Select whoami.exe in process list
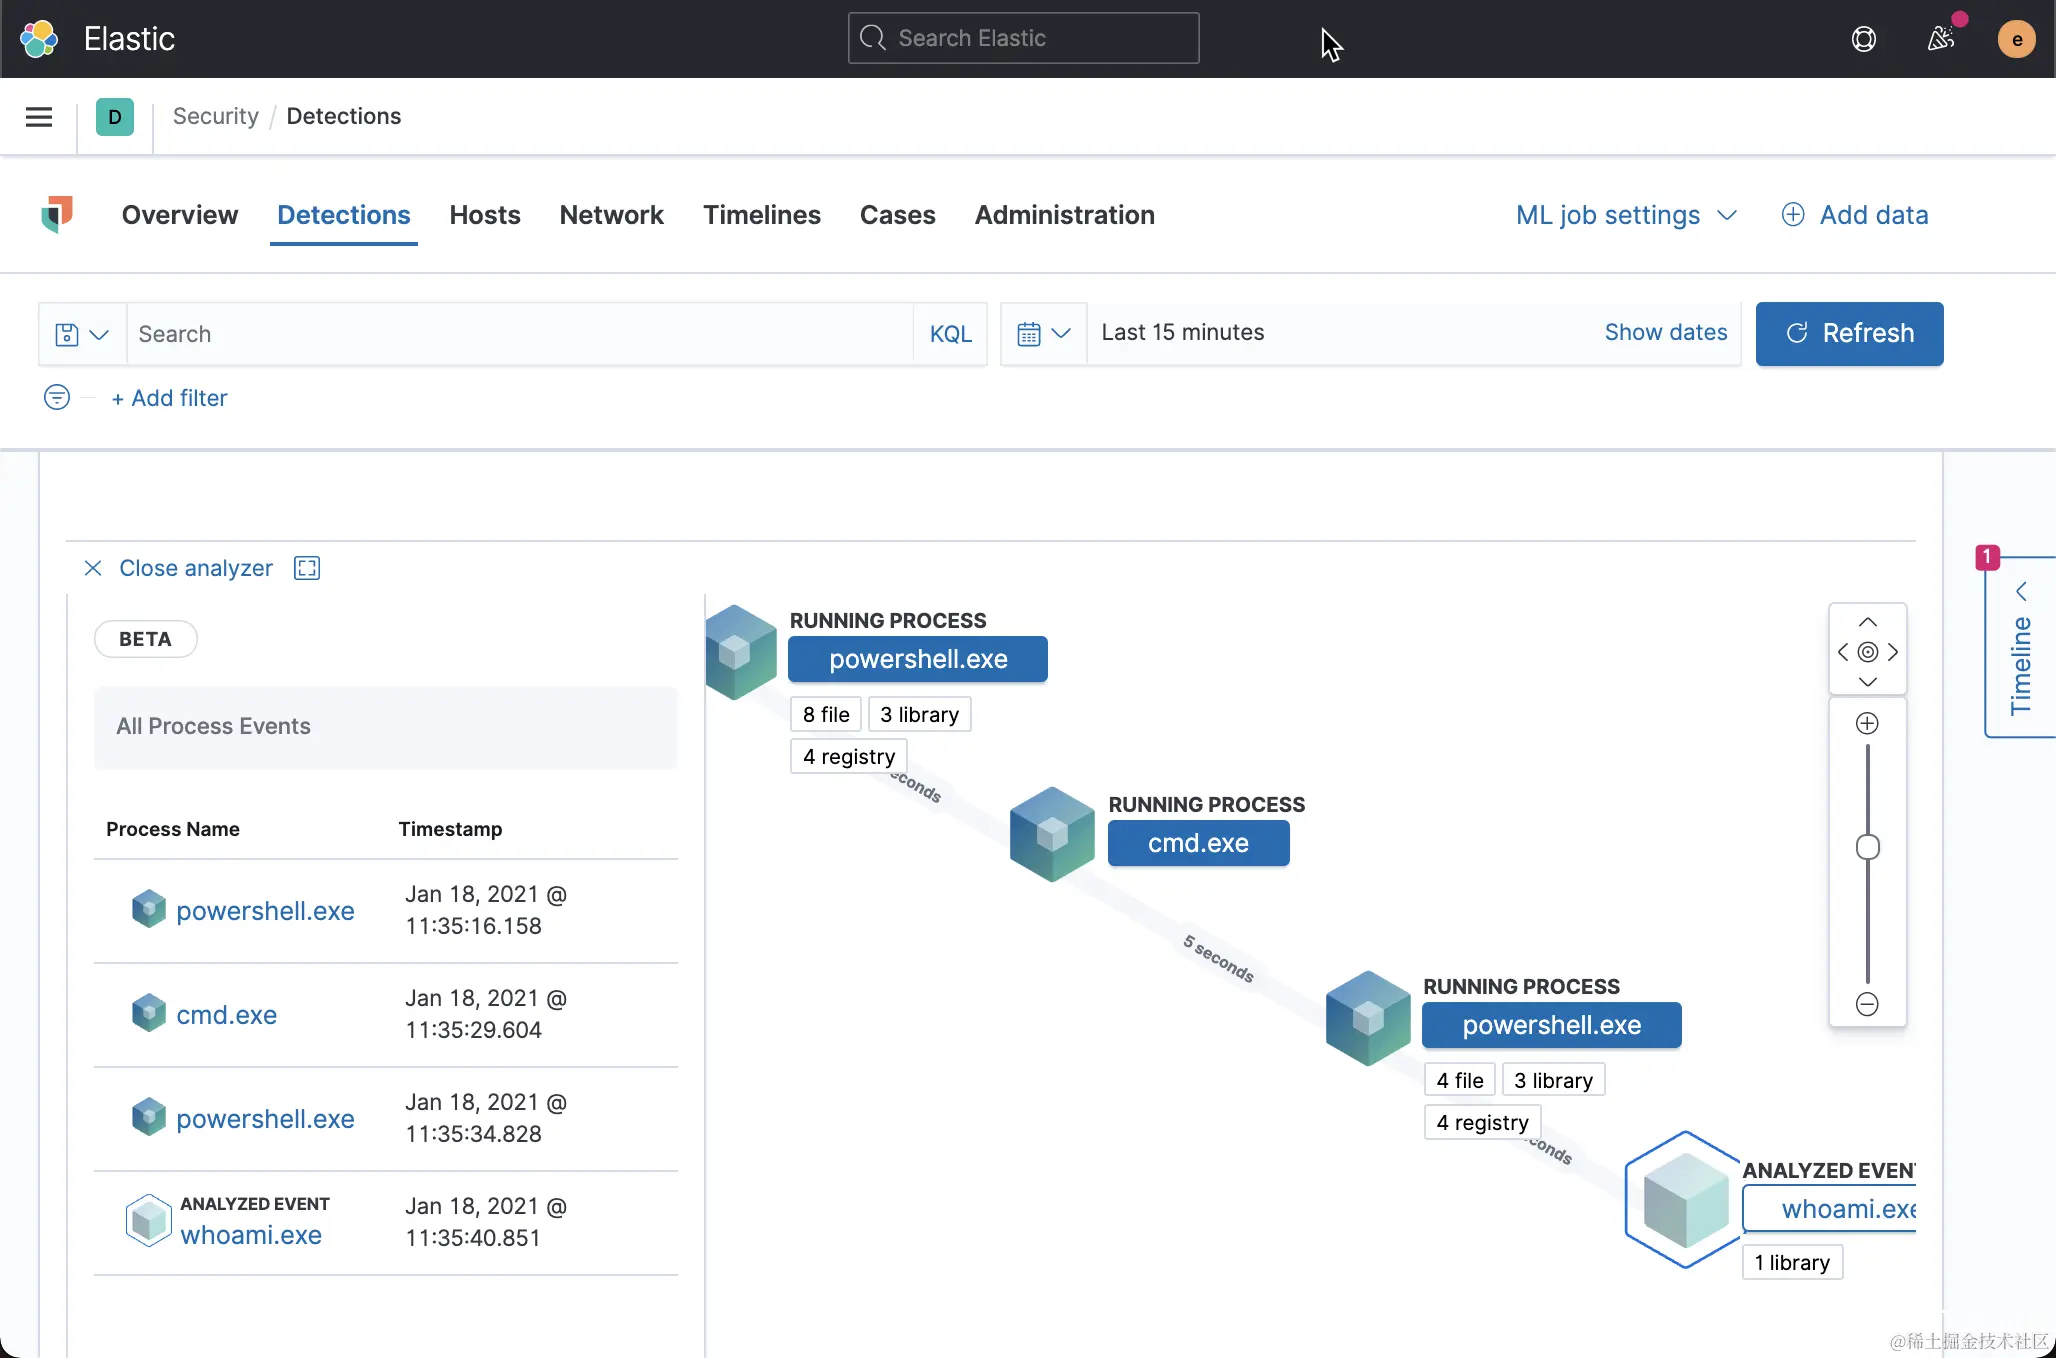Screen dimensions: 2056x1358 point(251,1235)
